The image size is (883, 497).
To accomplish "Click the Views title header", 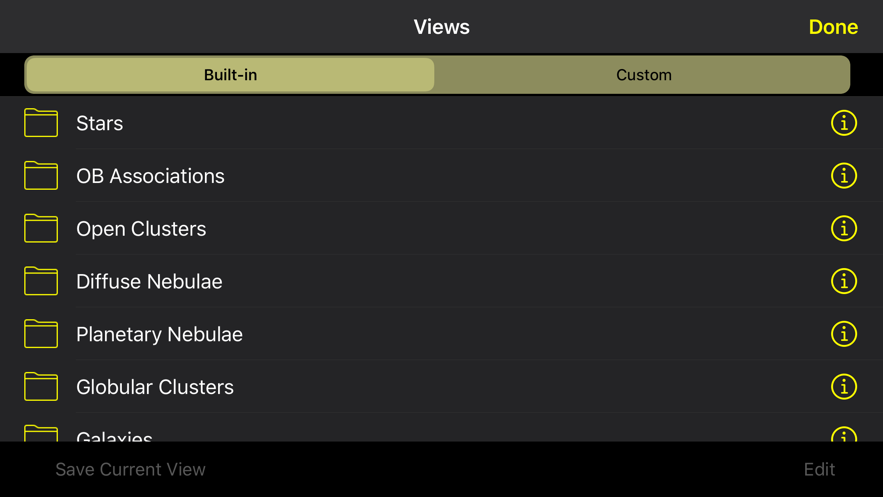I will click(441, 27).
